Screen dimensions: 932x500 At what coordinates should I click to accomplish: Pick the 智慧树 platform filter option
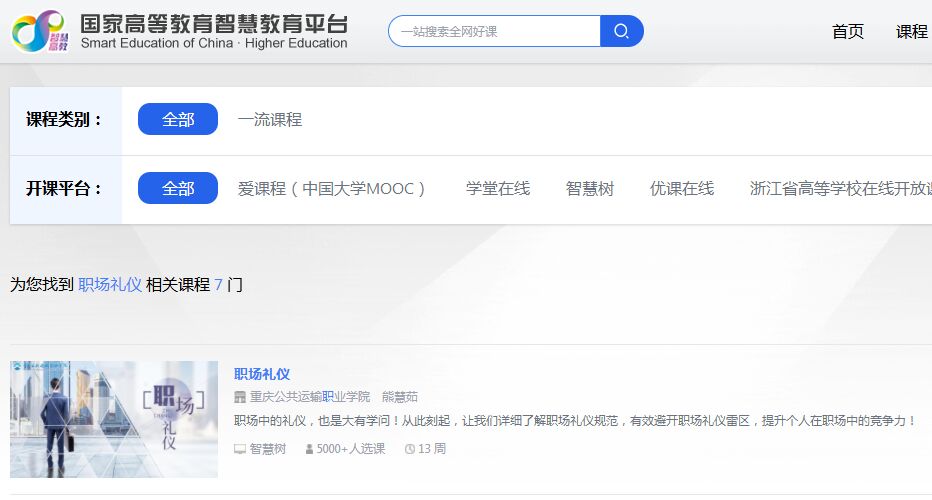[x=590, y=188]
